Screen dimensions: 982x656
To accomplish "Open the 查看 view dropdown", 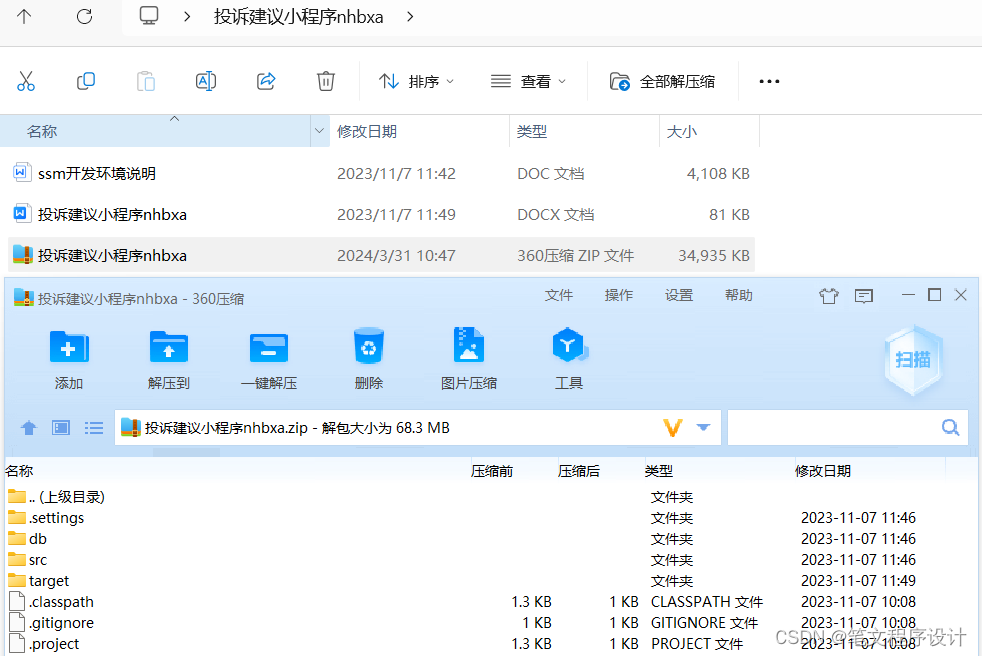I will [528, 81].
